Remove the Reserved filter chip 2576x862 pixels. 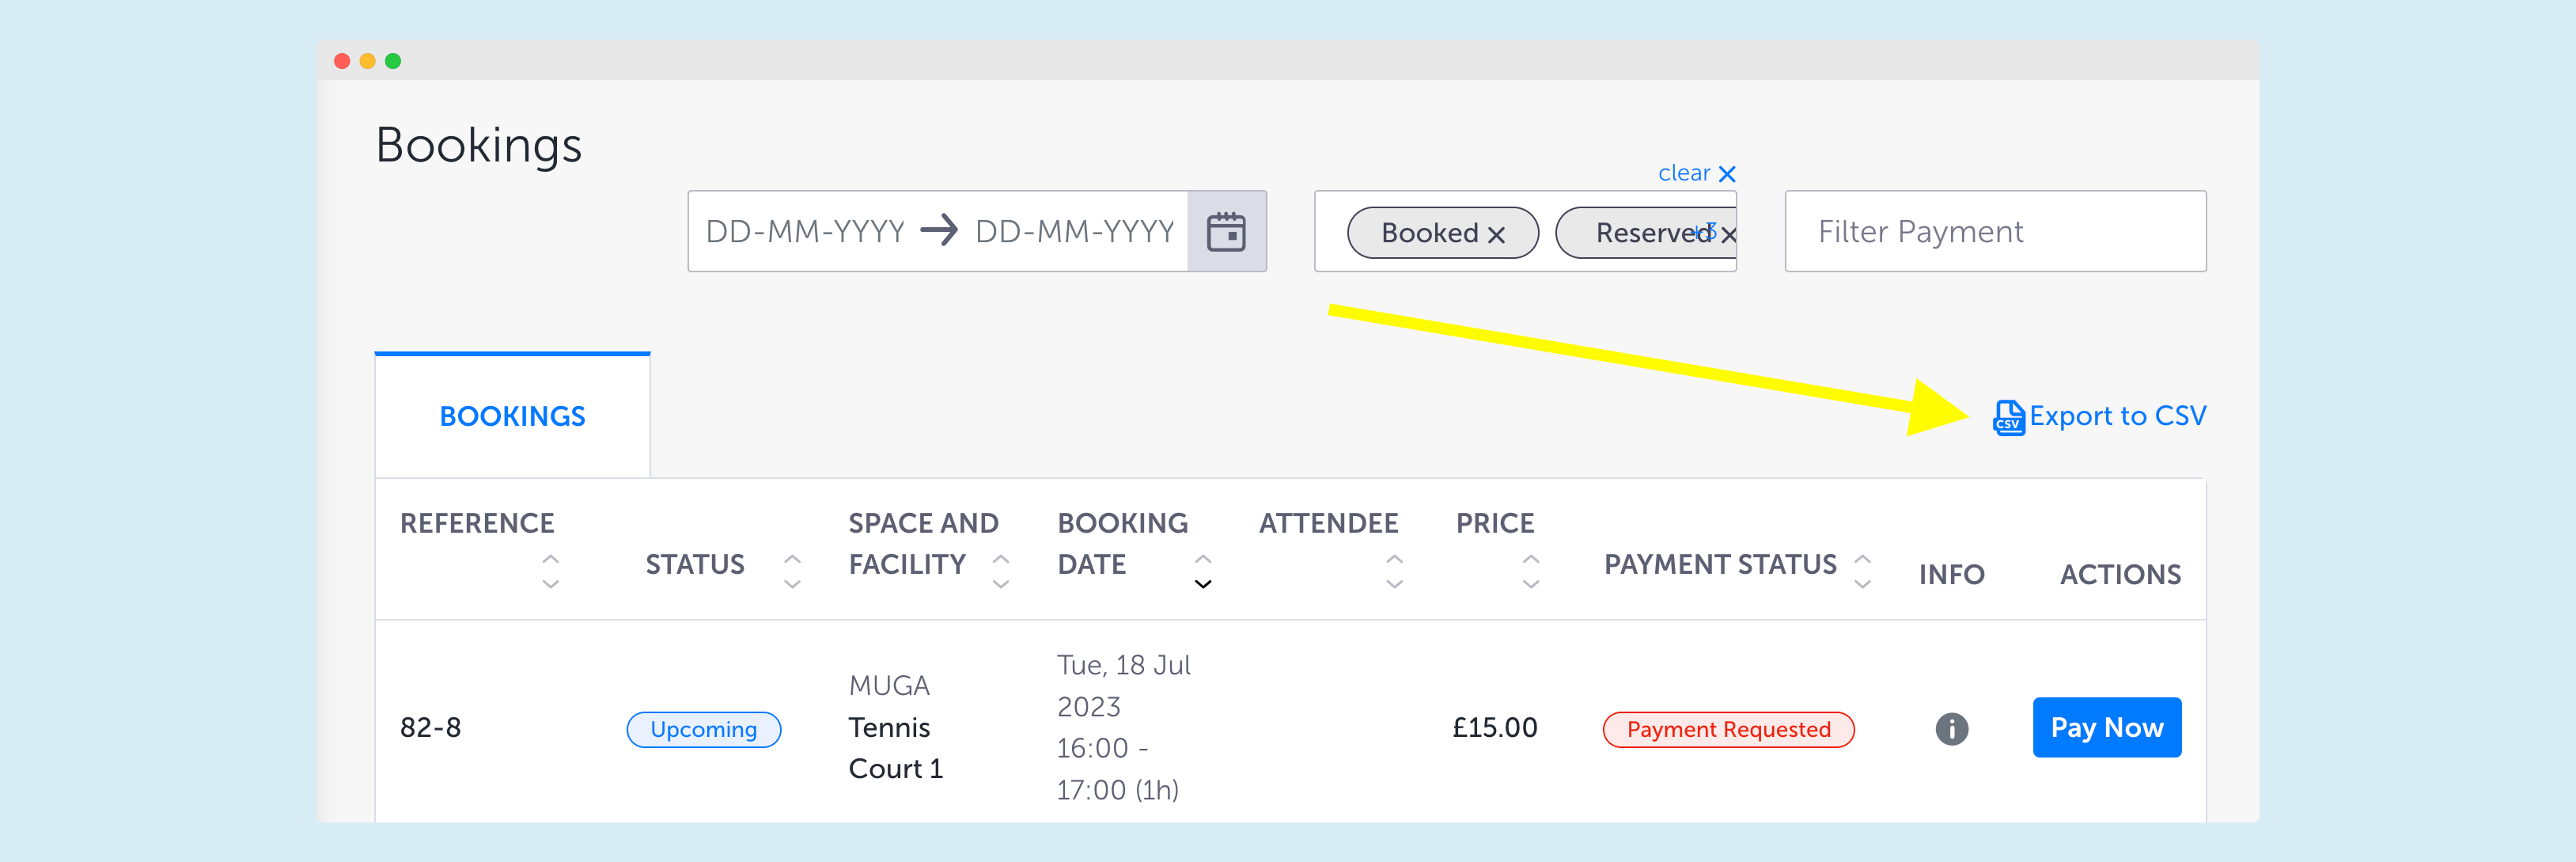pos(1728,234)
